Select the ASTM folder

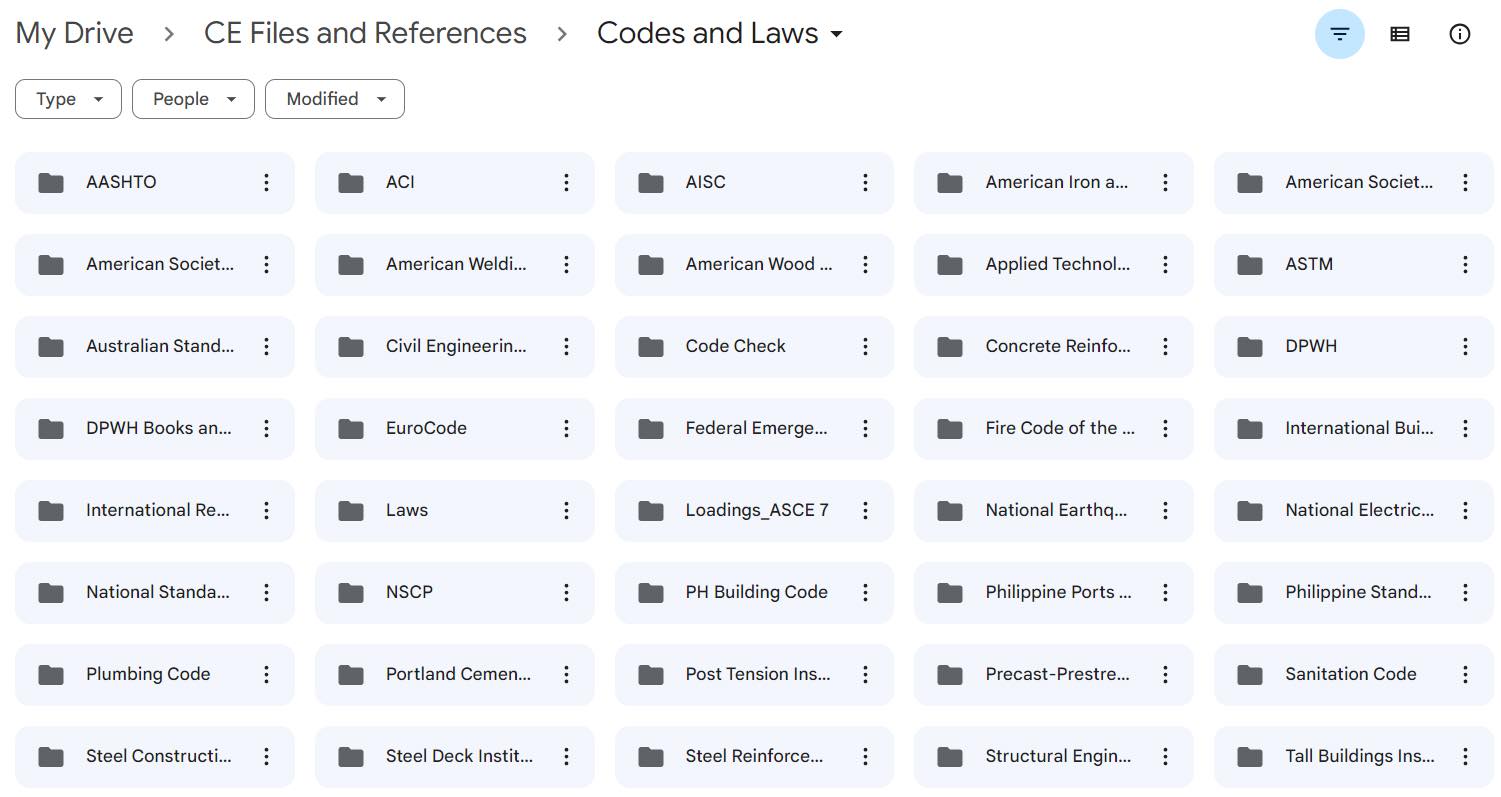pyautogui.click(x=1354, y=264)
